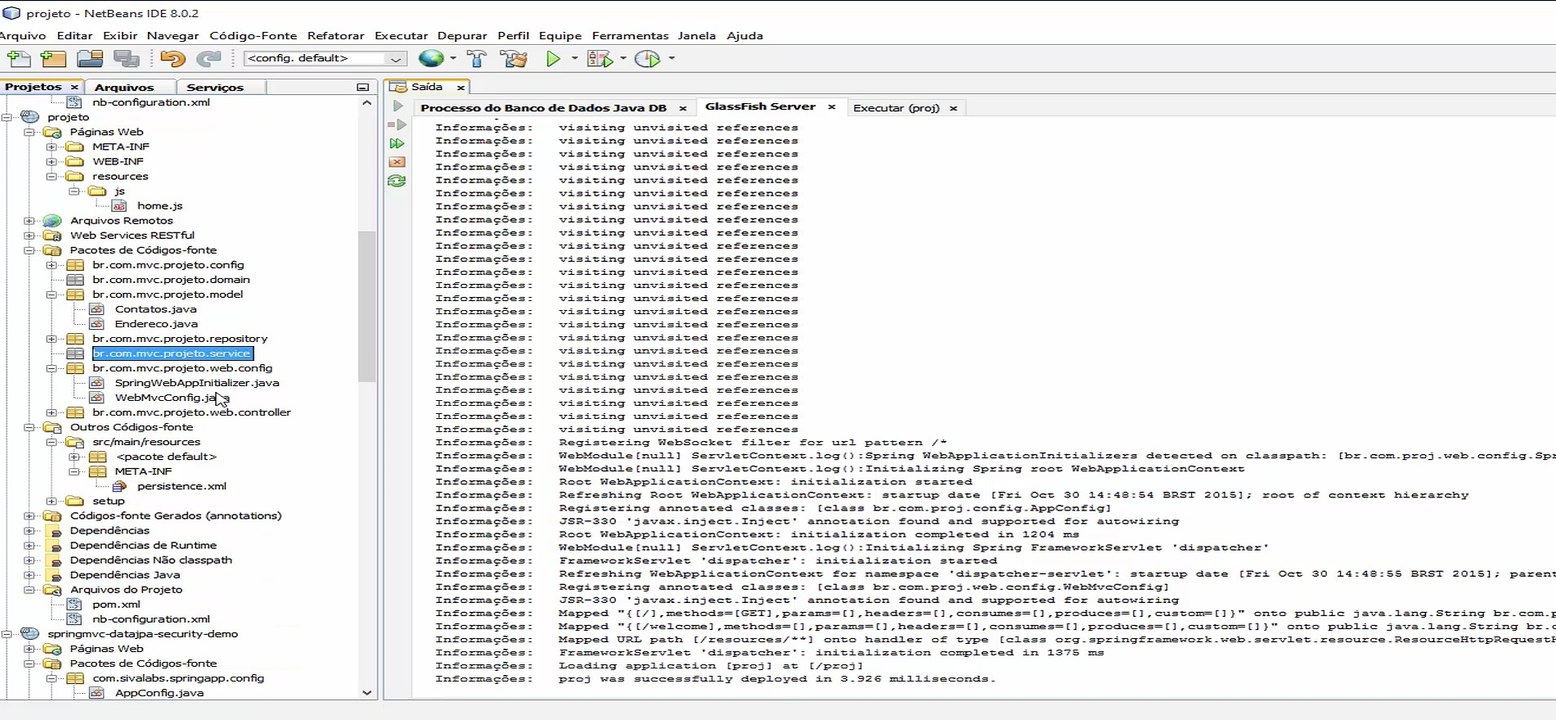Collapse the br.com.mvc.projeto.model package
Viewport: 1556px width, 720px height.
pos(51,295)
